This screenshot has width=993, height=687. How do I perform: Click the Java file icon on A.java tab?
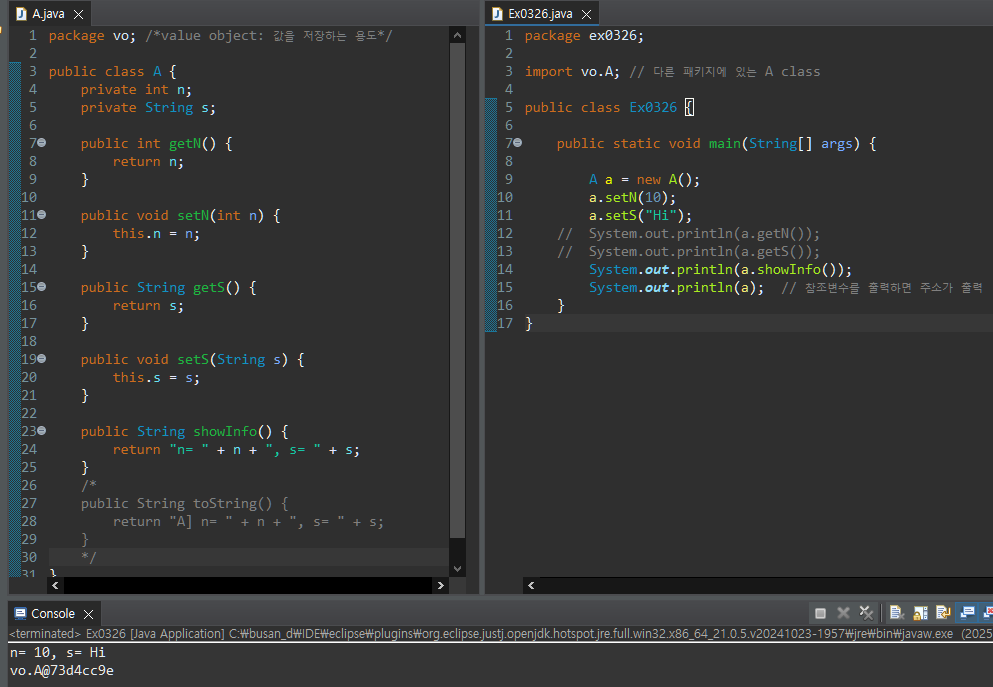(21, 14)
